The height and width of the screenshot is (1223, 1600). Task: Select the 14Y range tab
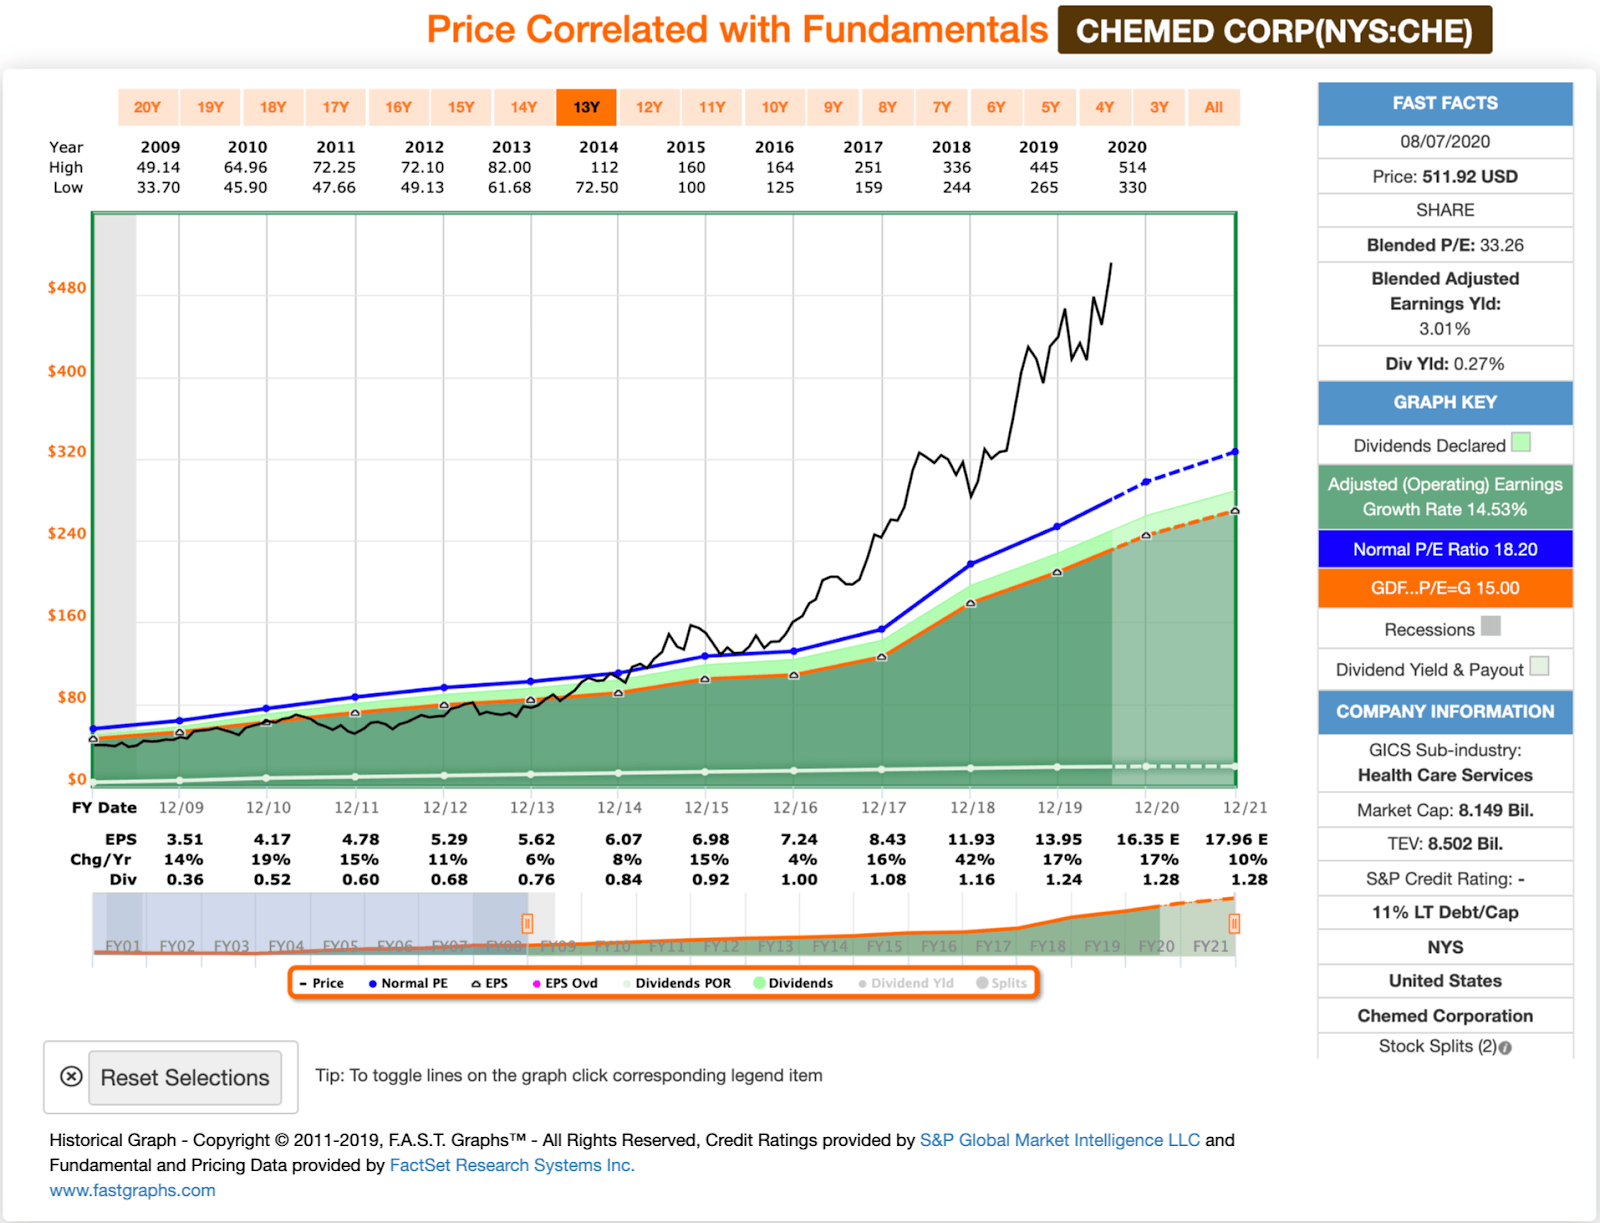(524, 107)
